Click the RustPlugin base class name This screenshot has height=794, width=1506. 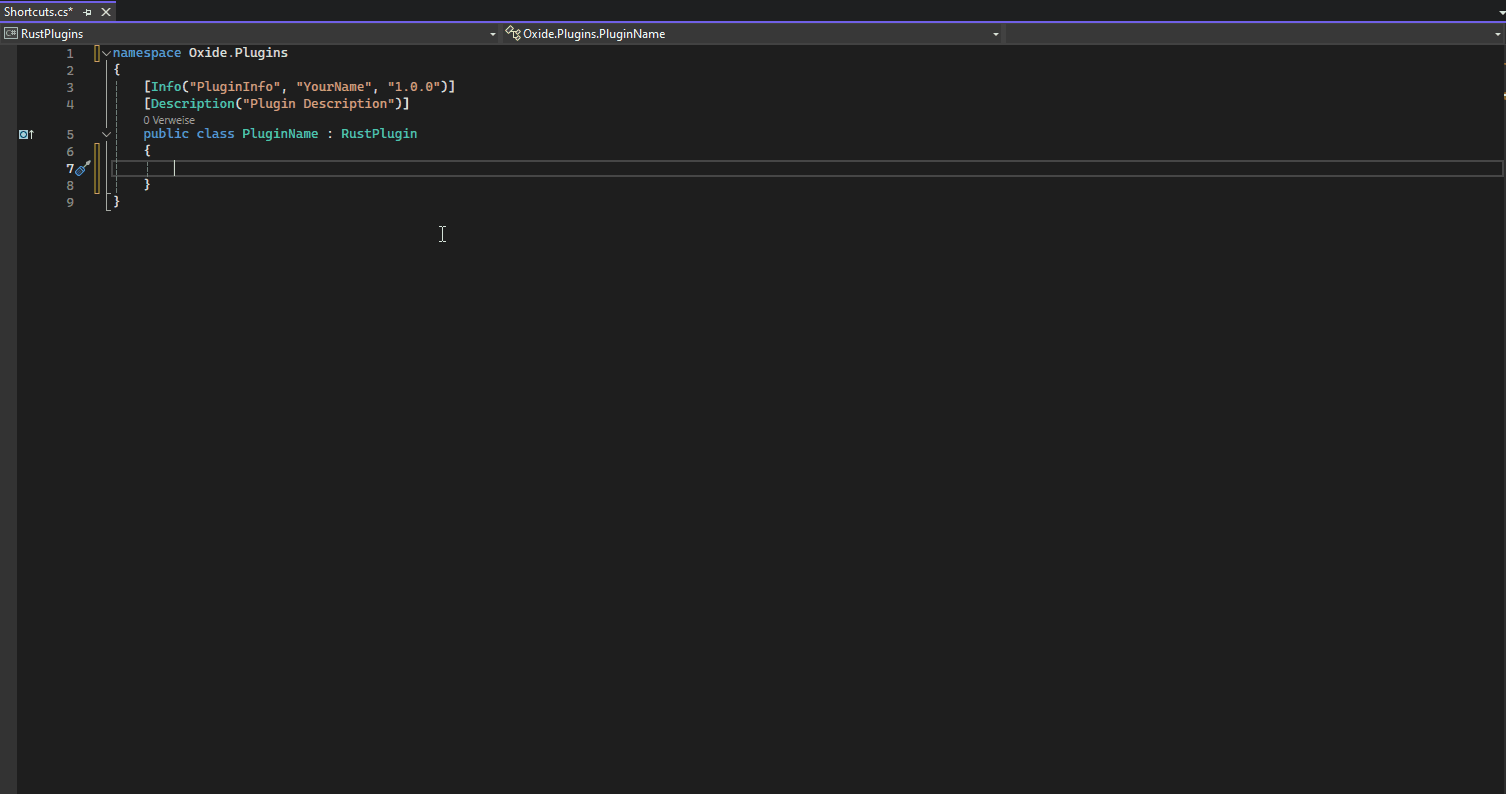tap(379, 134)
